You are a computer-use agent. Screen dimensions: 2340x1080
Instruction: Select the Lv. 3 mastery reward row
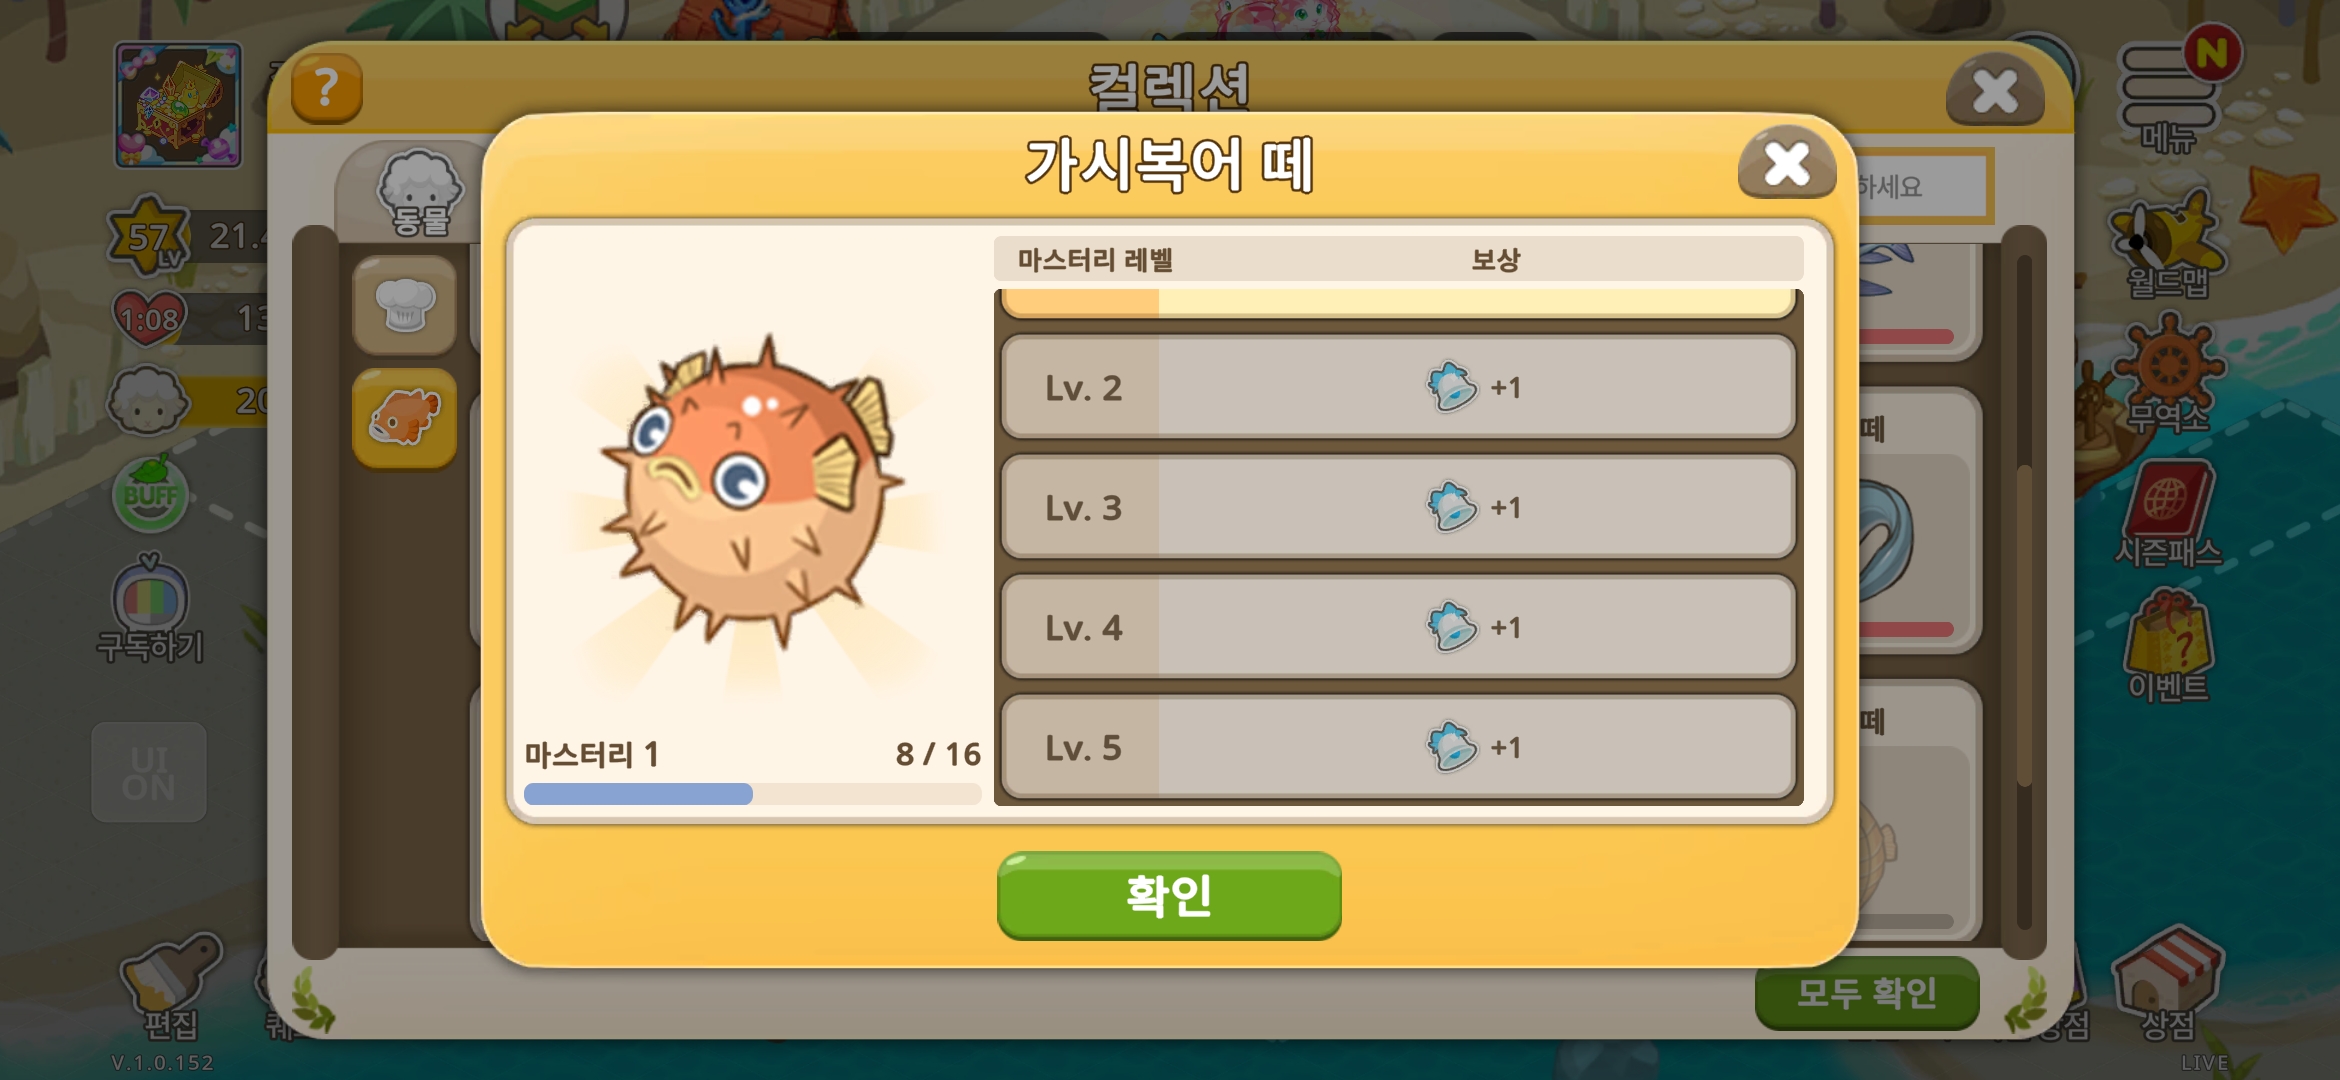(1398, 507)
